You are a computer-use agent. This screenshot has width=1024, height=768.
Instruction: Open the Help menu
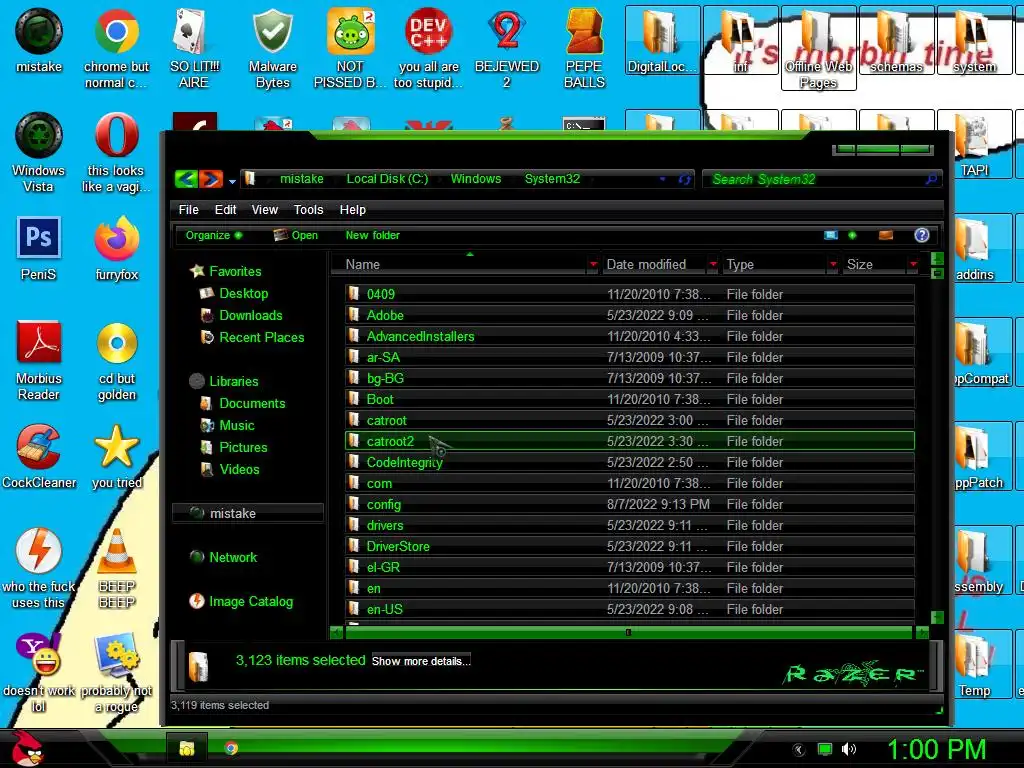[x=353, y=210]
